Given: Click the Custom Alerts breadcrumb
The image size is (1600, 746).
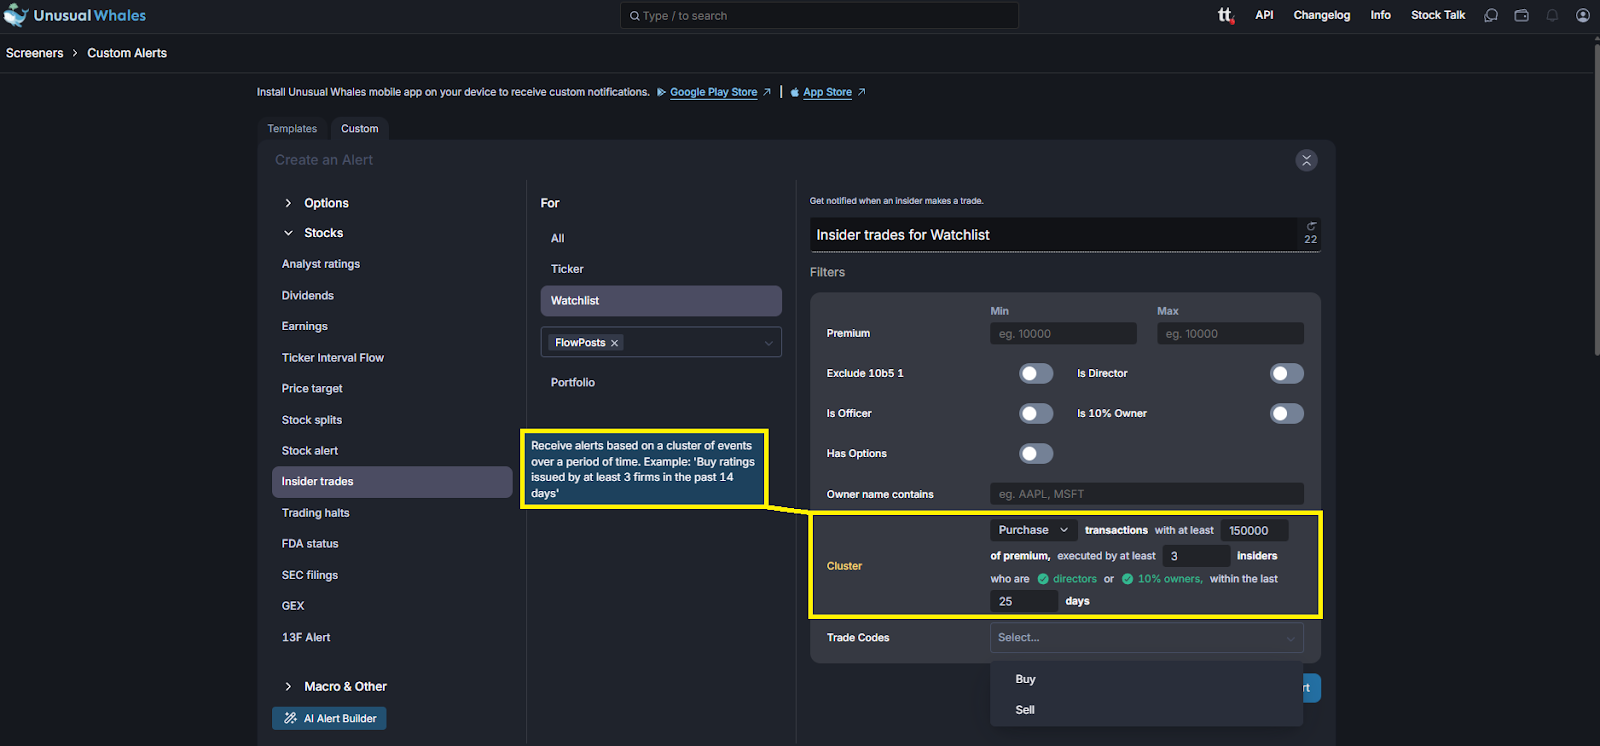Looking at the screenshot, I should pos(127,53).
